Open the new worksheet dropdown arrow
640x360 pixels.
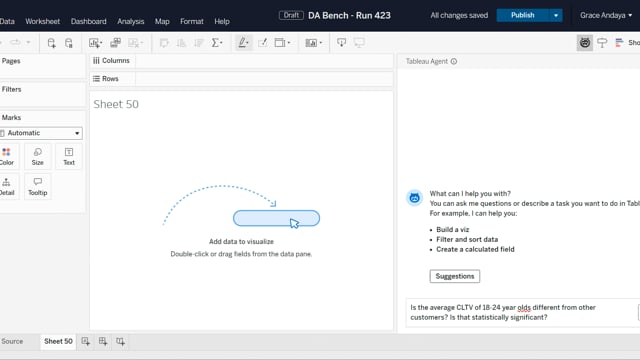coord(101,43)
